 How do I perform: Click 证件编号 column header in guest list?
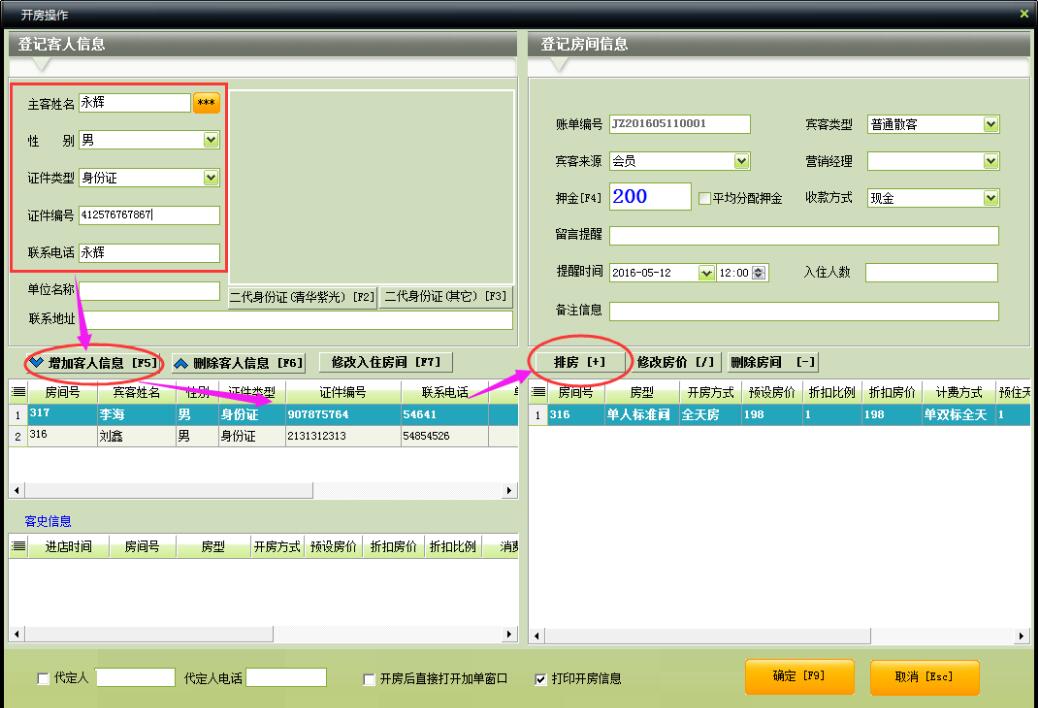(343, 392)
